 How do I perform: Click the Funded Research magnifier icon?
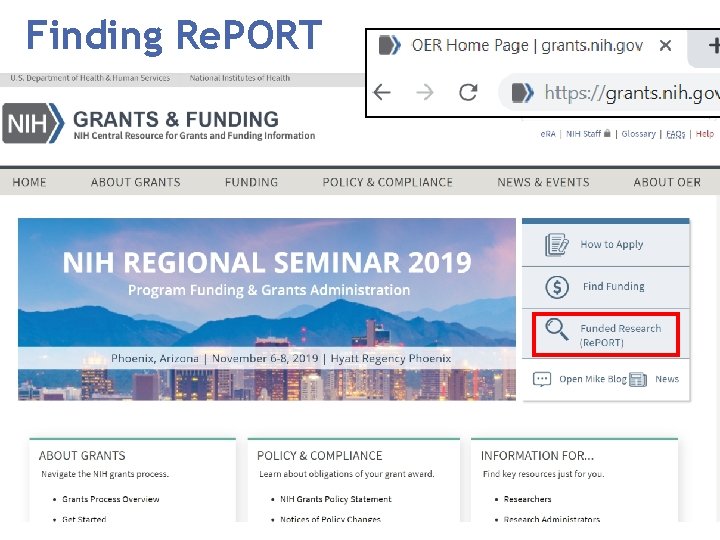[557, 329]
